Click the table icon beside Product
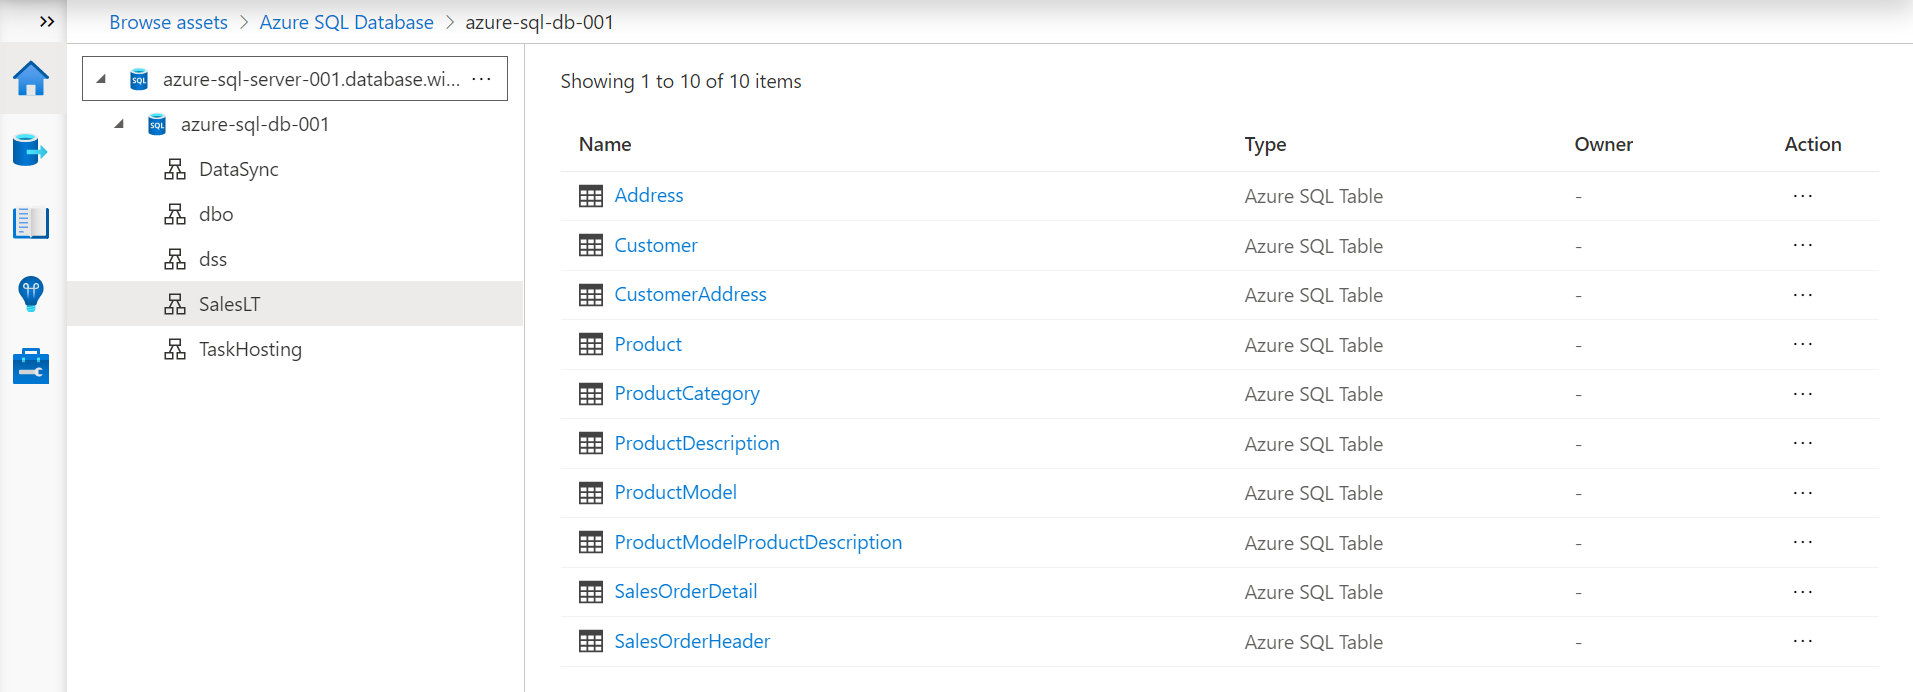The height and width of the screenshot is (692, 1913). click(x=591, y=345)
